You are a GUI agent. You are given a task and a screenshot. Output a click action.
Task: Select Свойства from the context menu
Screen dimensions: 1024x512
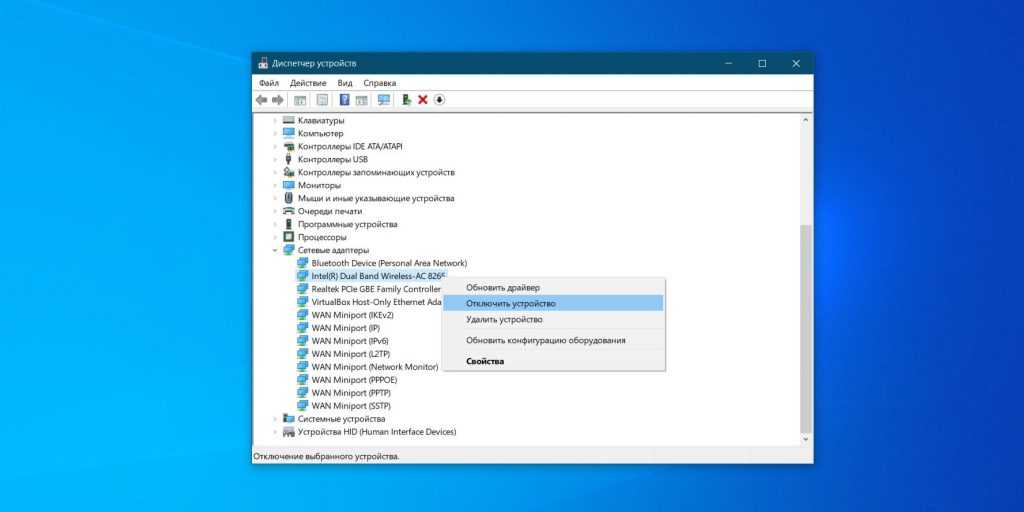485,361
